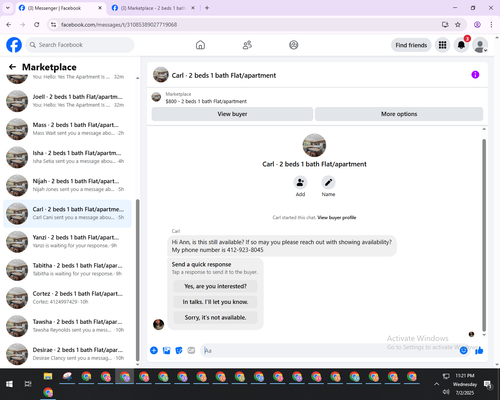
Task: Choose a GIF icon in composer
Action: tap(191, 350)
